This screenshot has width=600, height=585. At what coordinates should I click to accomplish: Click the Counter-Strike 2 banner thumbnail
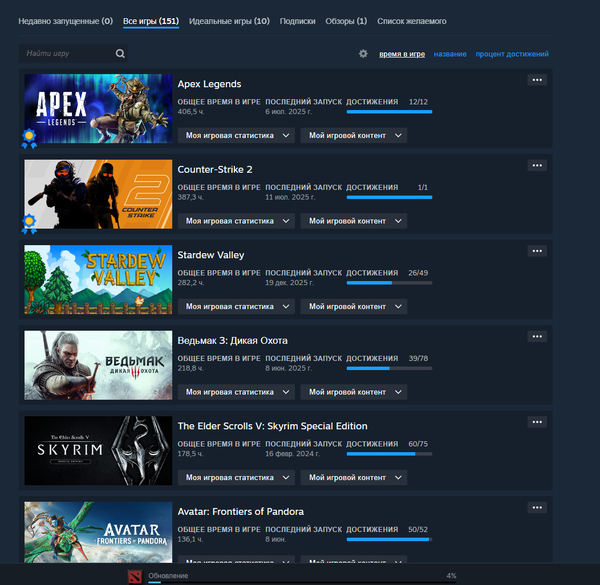coord(98,194)
